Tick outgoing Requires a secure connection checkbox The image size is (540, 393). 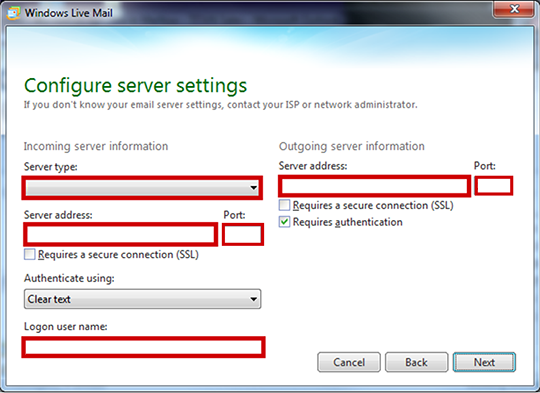[x=284, y=205]
